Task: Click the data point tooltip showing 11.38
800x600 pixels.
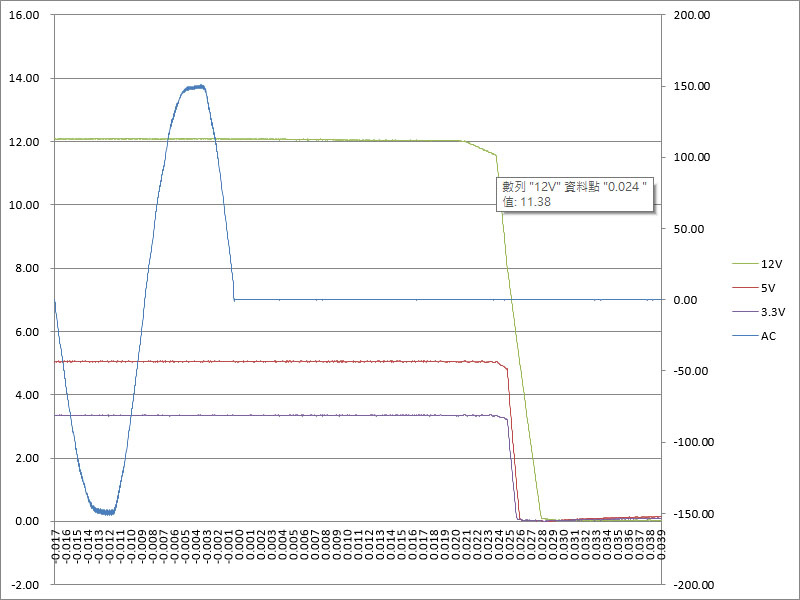Action: (x=575, y=194)
